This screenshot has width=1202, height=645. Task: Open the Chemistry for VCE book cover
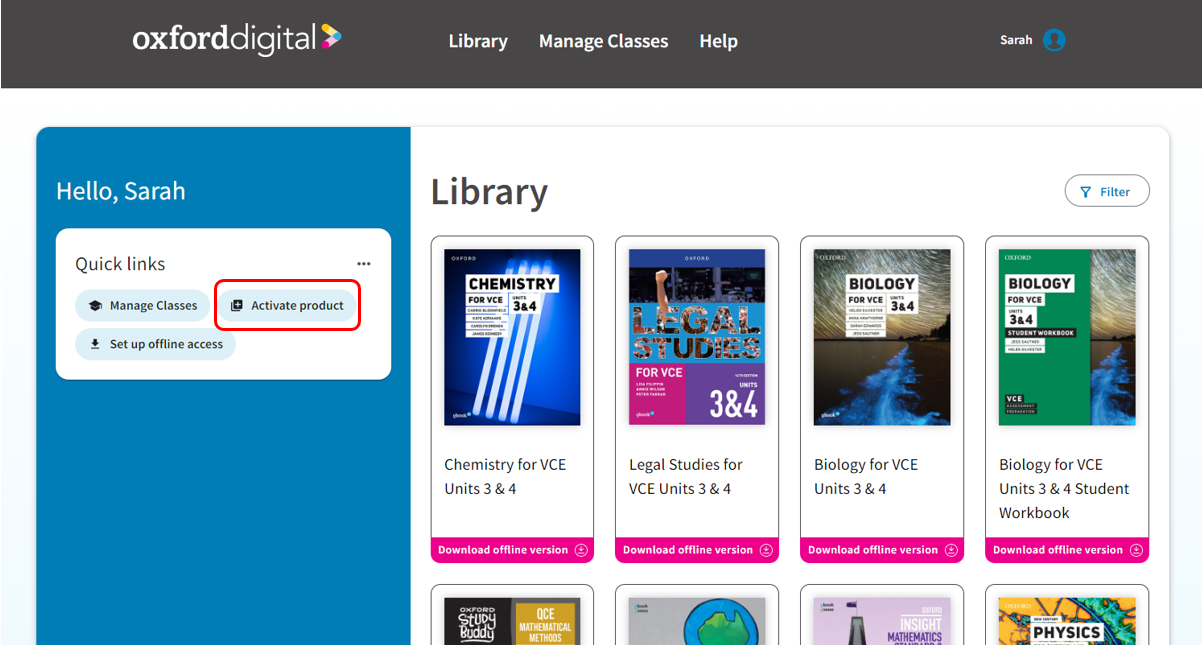[x=512, y=337]
